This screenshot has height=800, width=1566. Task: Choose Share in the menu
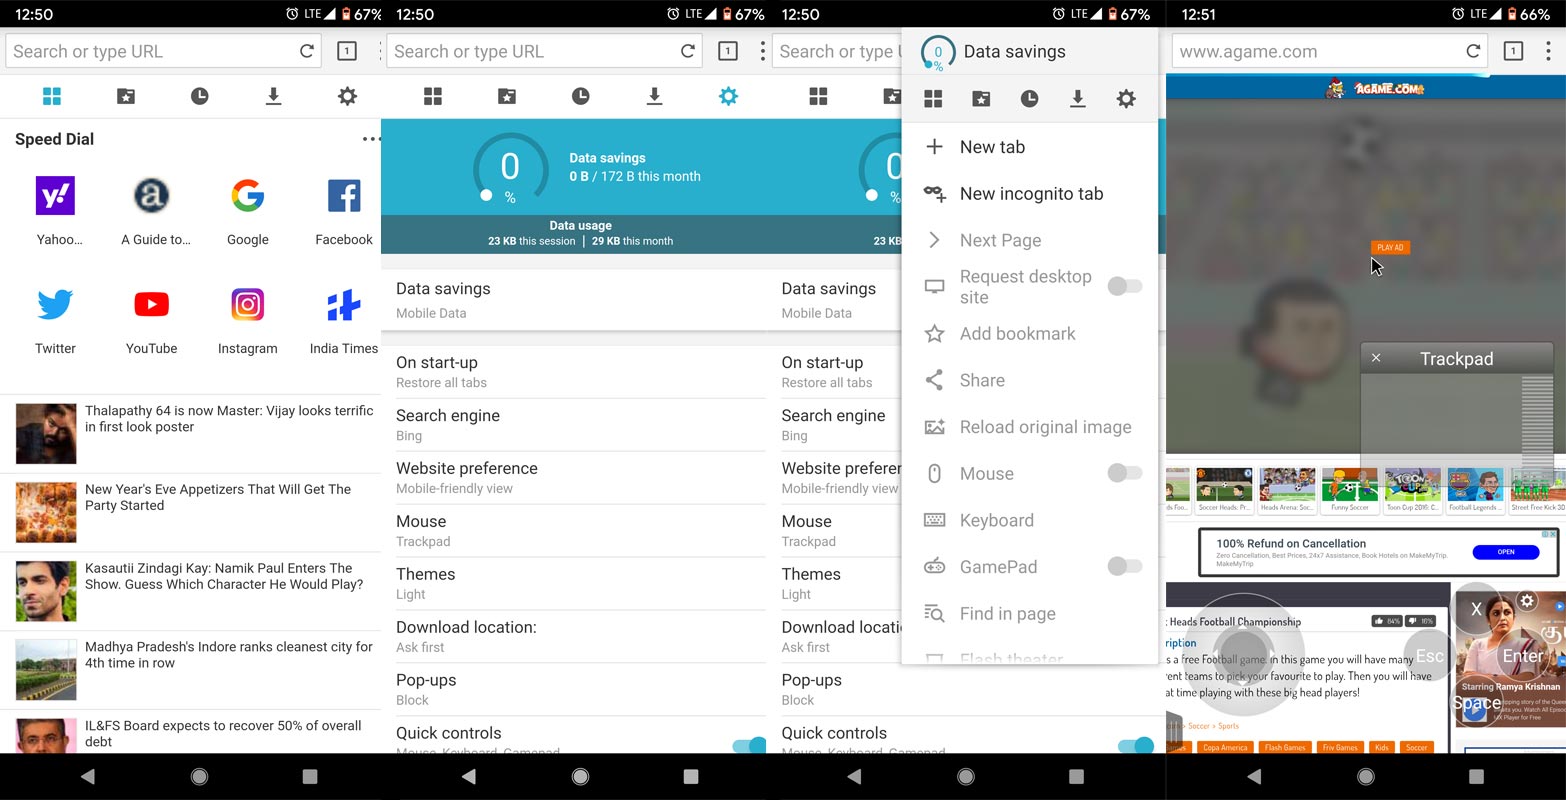[1030, 380]
